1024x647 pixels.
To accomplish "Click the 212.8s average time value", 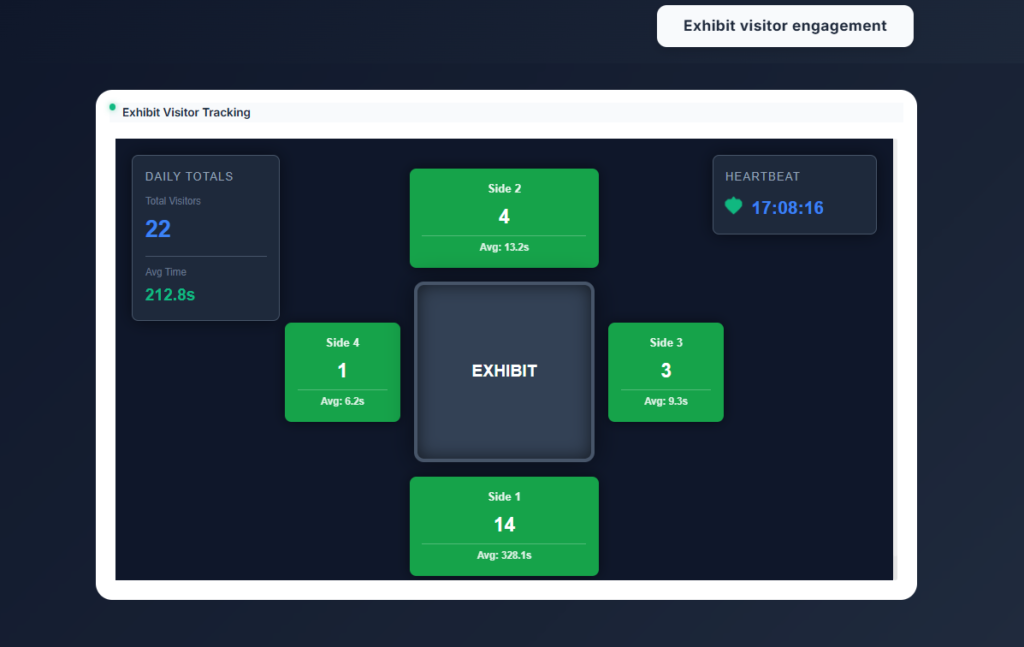I will point(170,294).
